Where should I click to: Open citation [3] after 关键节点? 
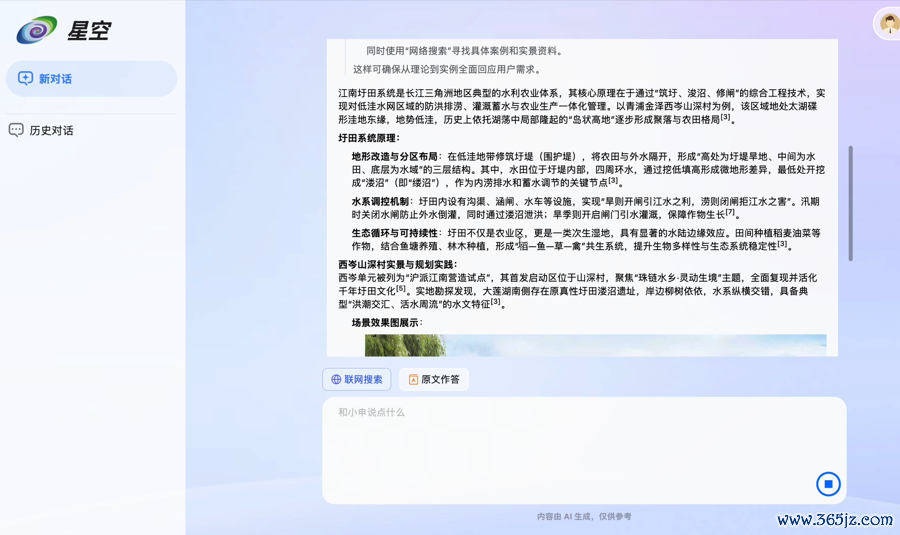click(613, 181)
